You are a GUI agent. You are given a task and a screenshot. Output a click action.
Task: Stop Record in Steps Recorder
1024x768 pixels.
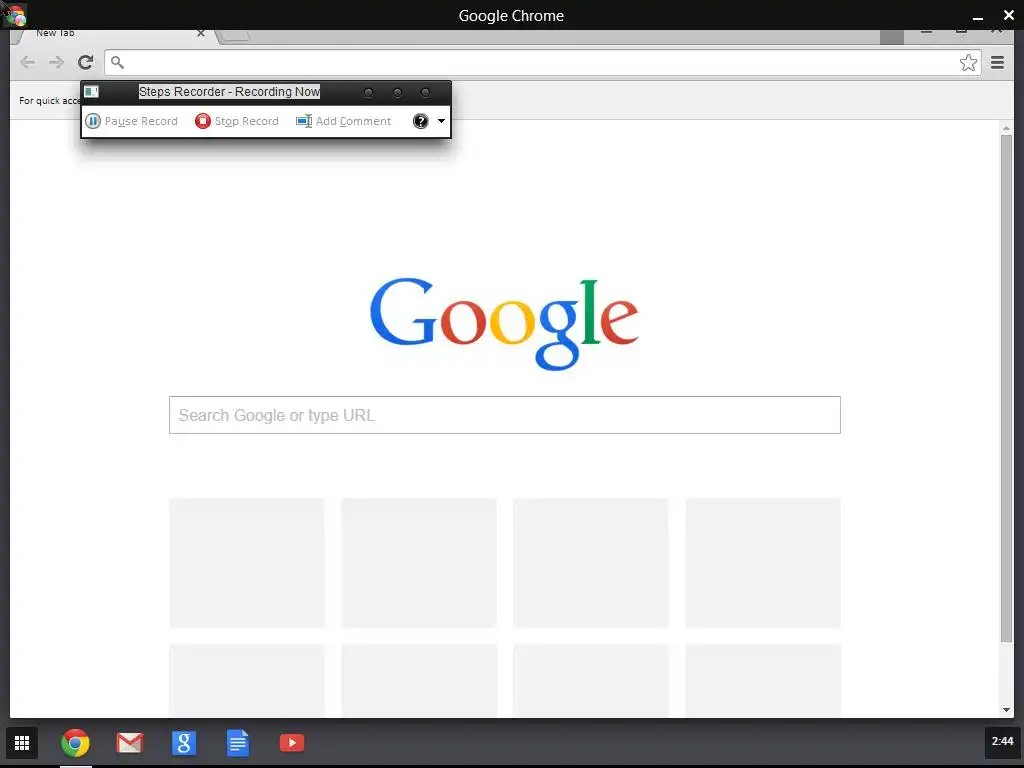237,121
